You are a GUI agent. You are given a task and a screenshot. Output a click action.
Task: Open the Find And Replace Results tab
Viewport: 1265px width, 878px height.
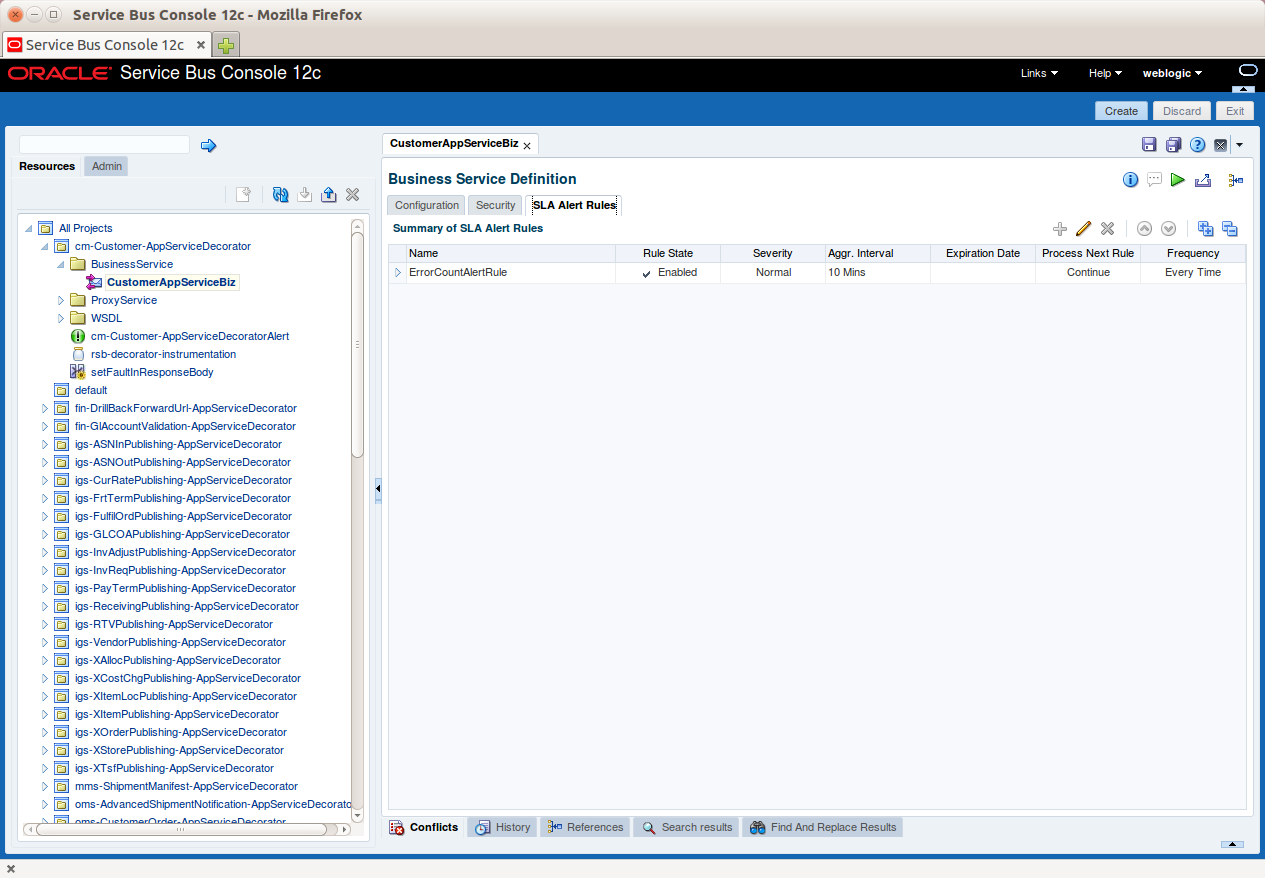pos(822,827)
